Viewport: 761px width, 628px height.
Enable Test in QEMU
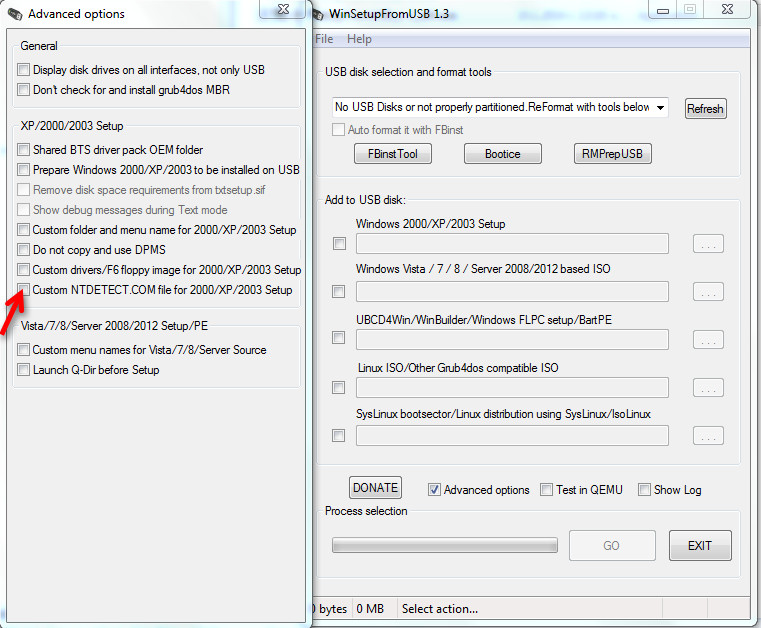tap(546, 490)
